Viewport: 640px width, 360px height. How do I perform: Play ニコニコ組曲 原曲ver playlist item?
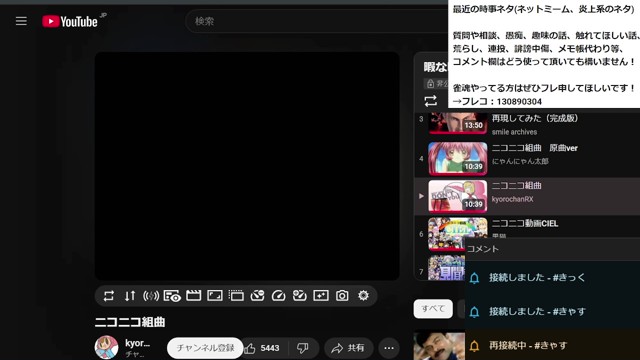click(x=535, y=148)
